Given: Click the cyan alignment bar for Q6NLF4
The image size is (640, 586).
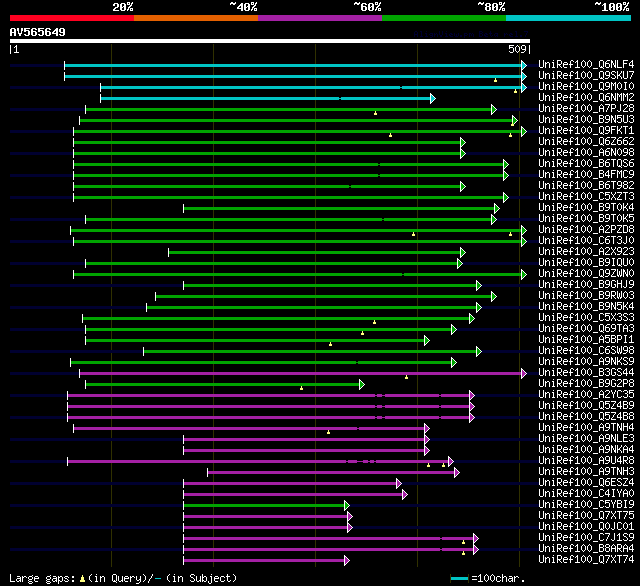Looking at the screenshot, I should (x=293, y=65).
